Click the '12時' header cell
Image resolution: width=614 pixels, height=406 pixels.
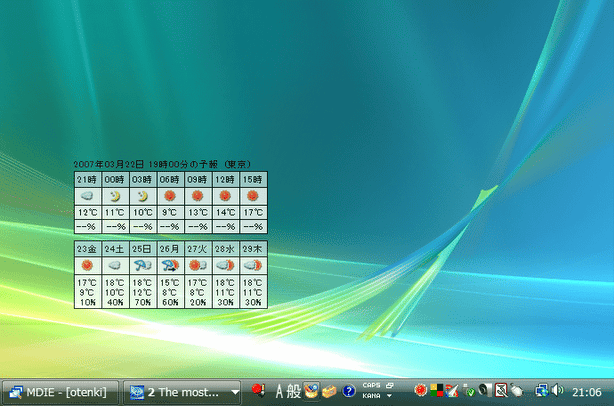225,180
